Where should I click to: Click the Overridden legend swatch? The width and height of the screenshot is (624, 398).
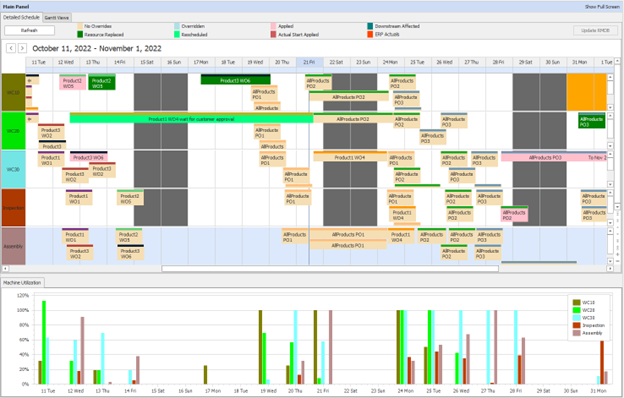(x=177, y=26)
